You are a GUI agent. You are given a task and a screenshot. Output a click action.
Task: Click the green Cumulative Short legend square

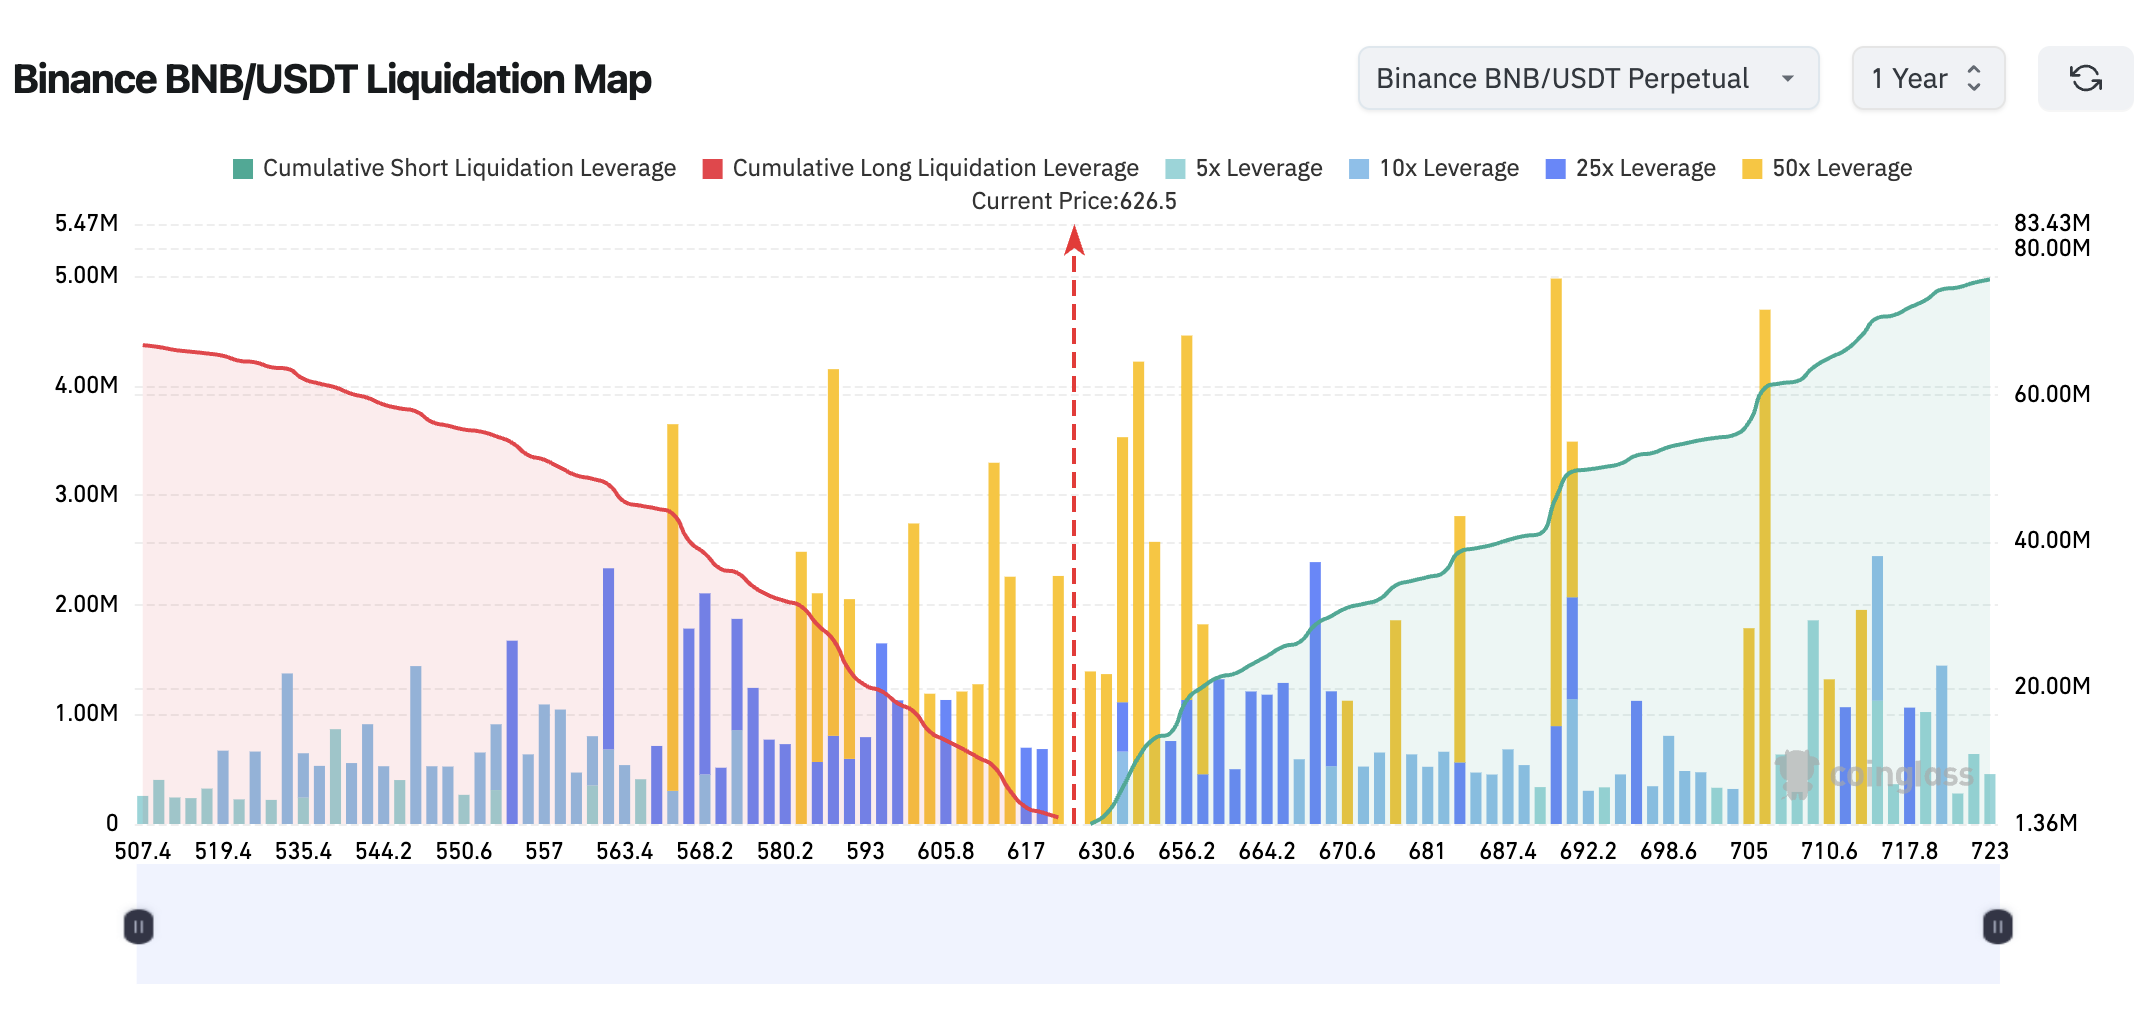point(242,167)
